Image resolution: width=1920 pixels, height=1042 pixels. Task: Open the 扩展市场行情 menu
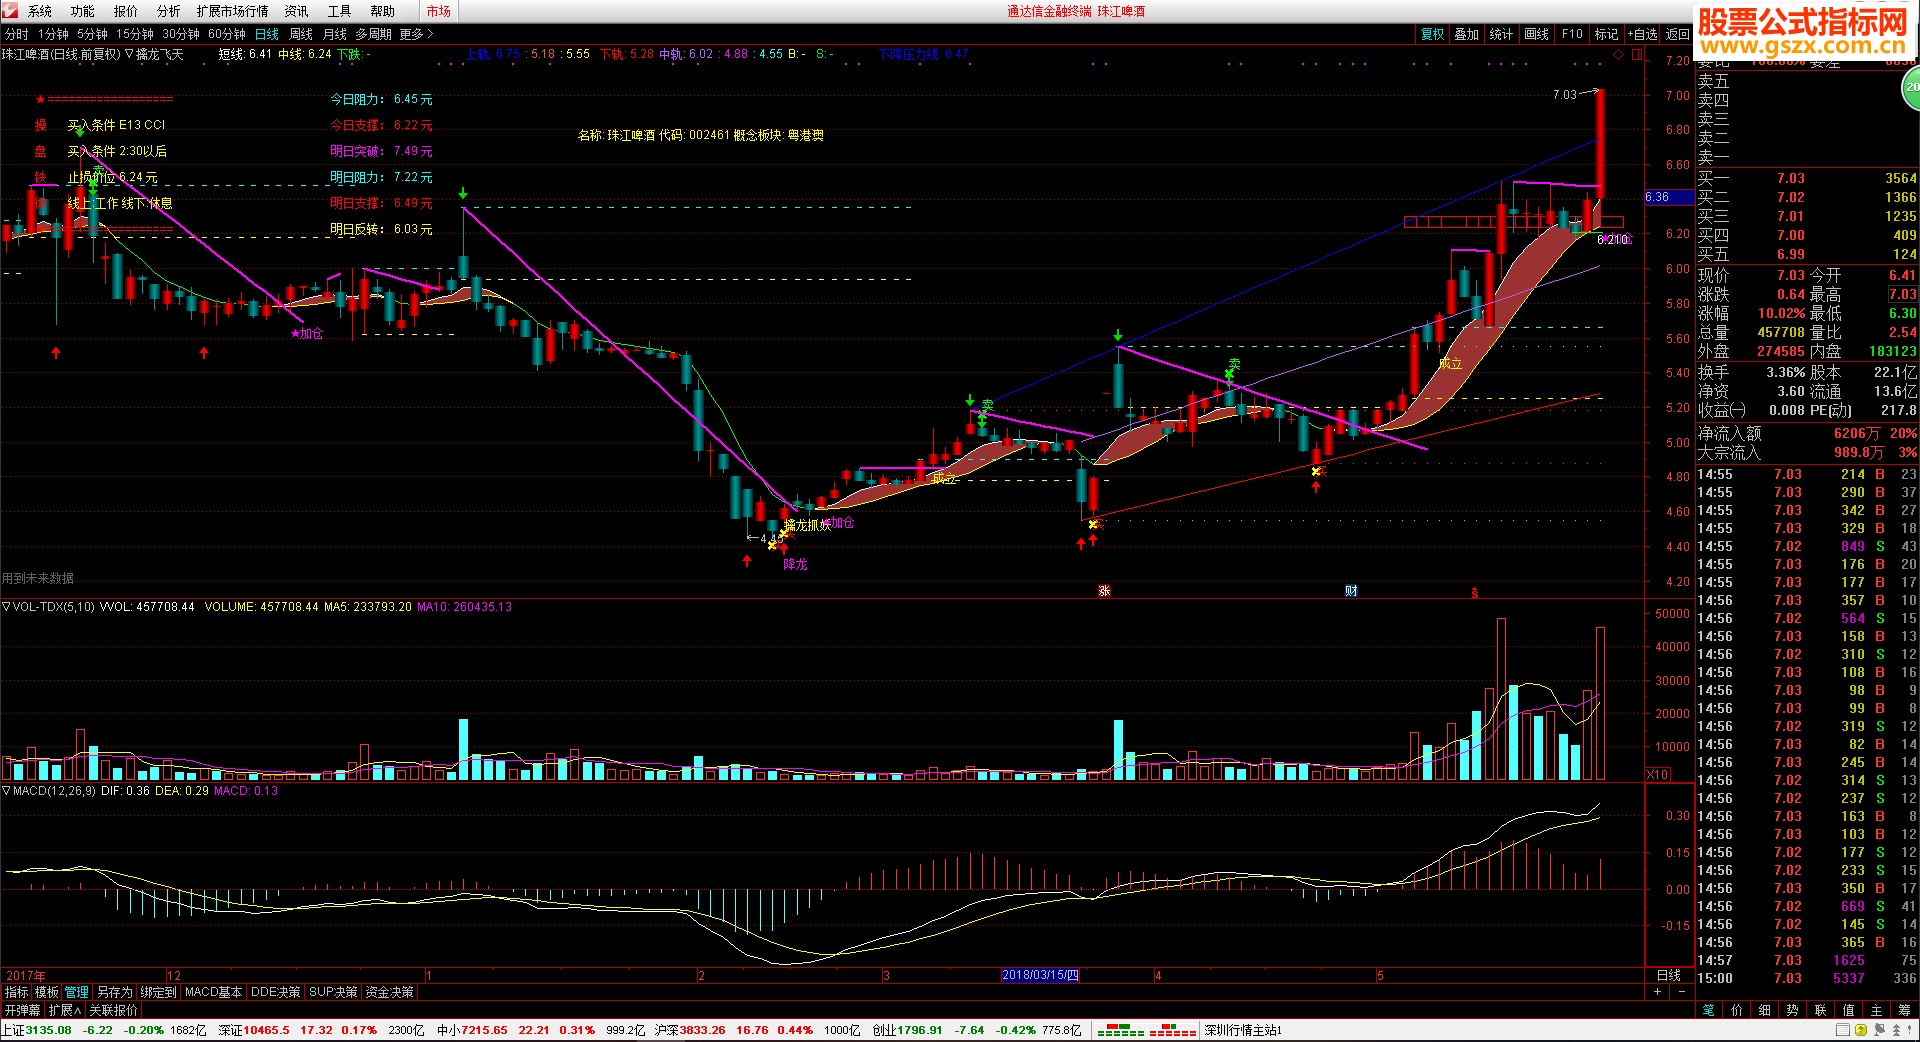point(233,11)
